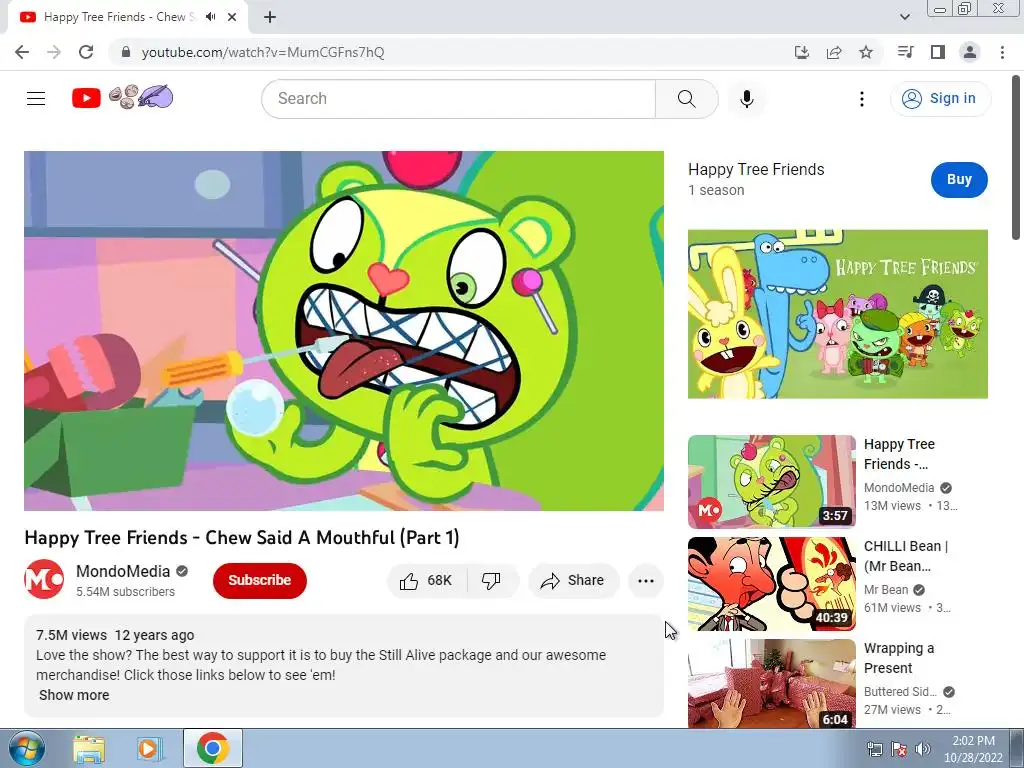Image resolution: width=1024 pixels, height=768 pixels.
Task: Click Chrome taskbar button
Action: click(x=212, y=748)
